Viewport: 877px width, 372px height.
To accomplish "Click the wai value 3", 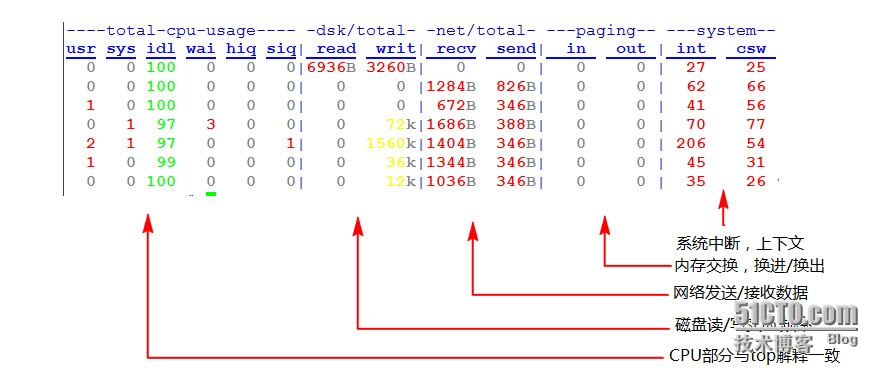I will click(x=211, y=124).
